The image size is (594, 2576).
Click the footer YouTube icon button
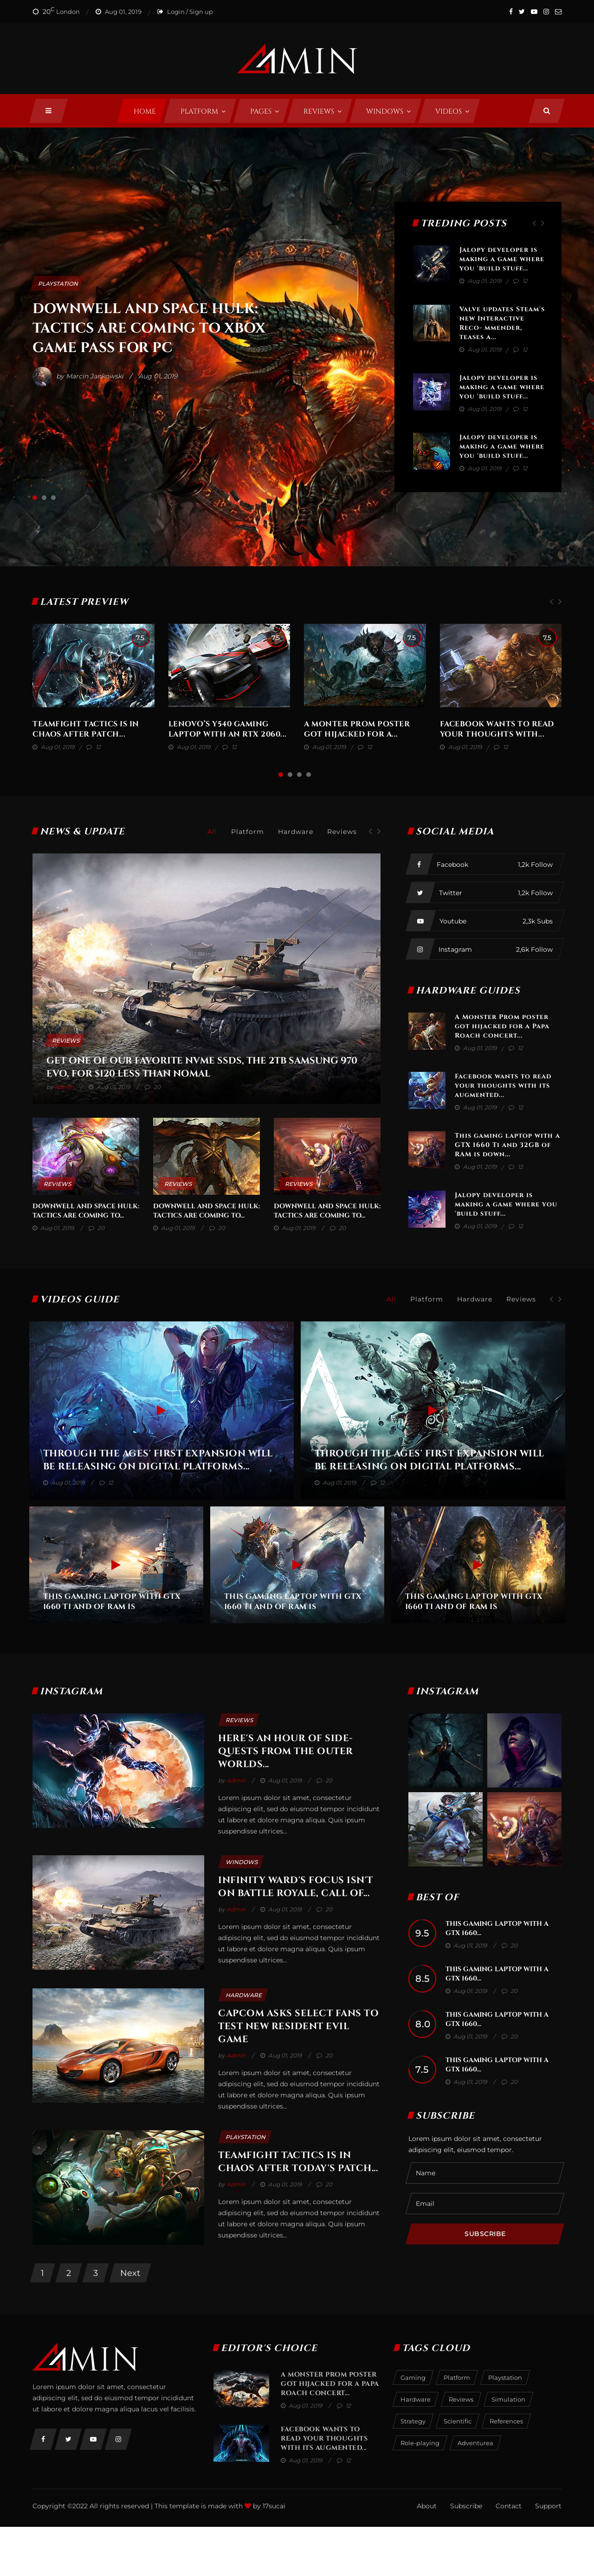[x=93, y=2439]
